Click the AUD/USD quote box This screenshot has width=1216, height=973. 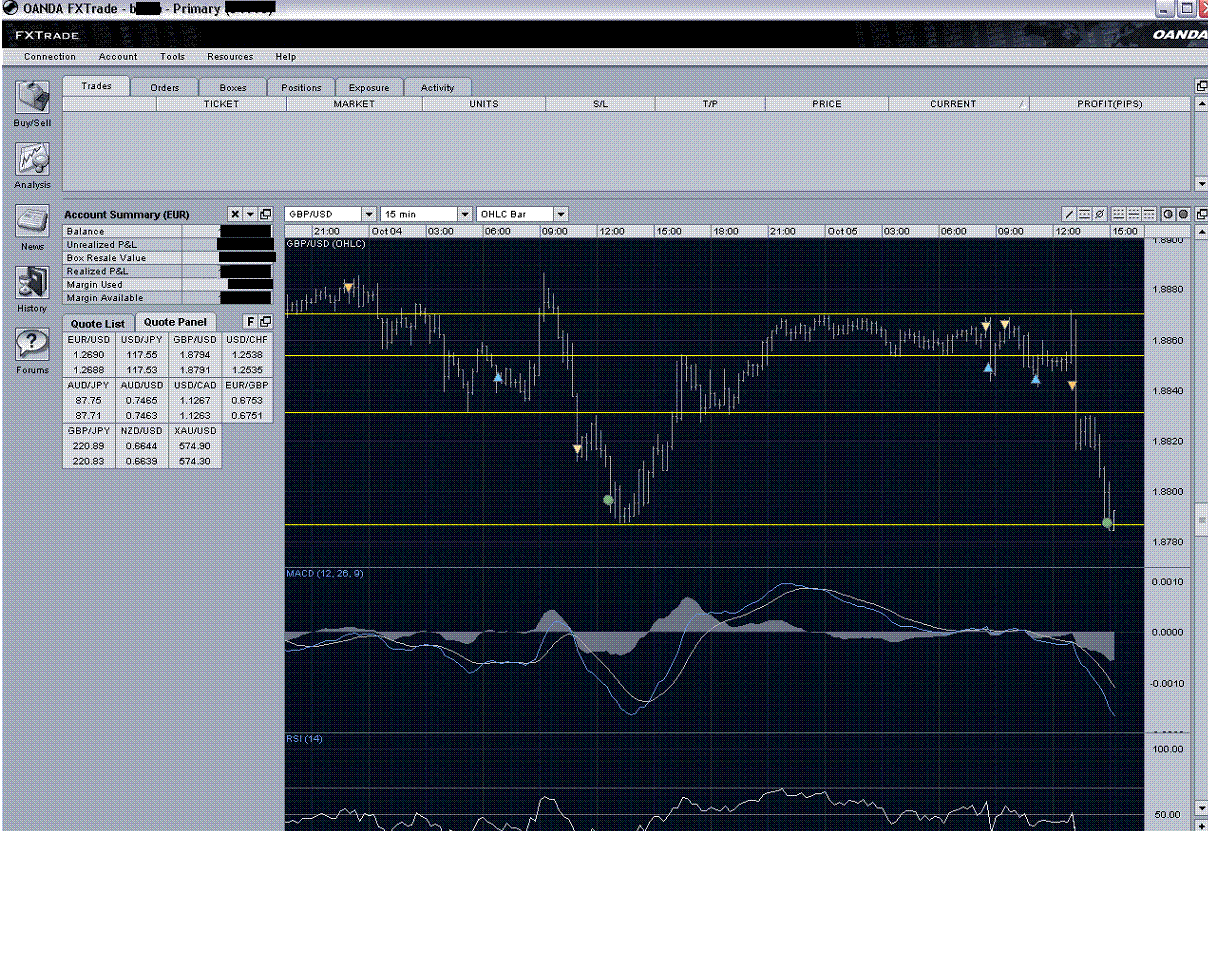coord(142,400)
